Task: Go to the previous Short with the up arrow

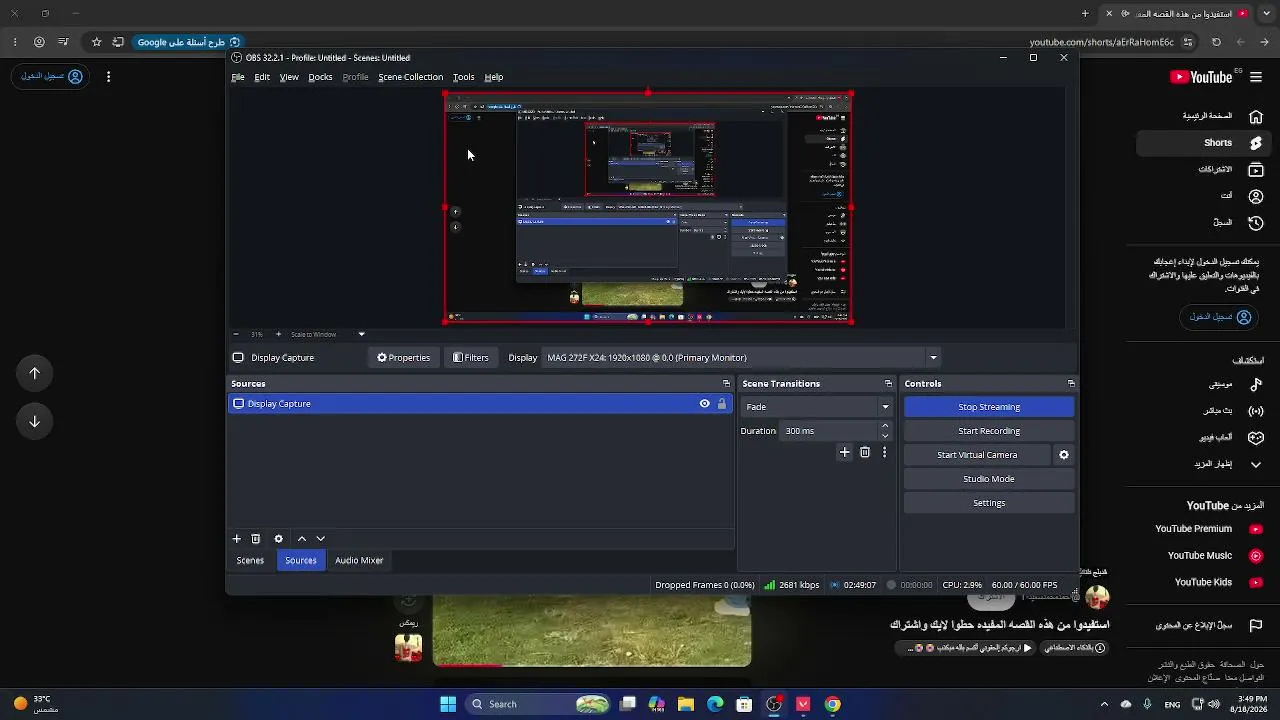Action: (x=34, y=373)
